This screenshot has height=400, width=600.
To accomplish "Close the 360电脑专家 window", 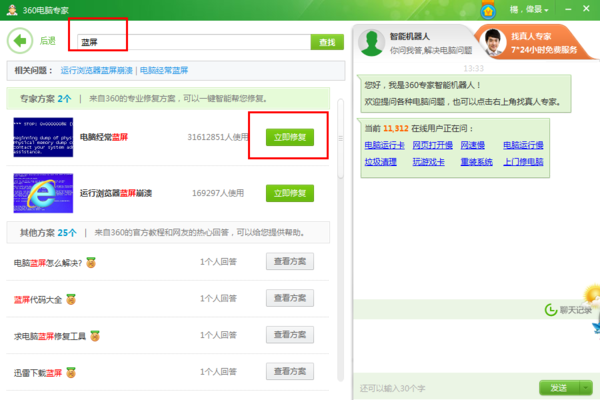I will 586,9.
